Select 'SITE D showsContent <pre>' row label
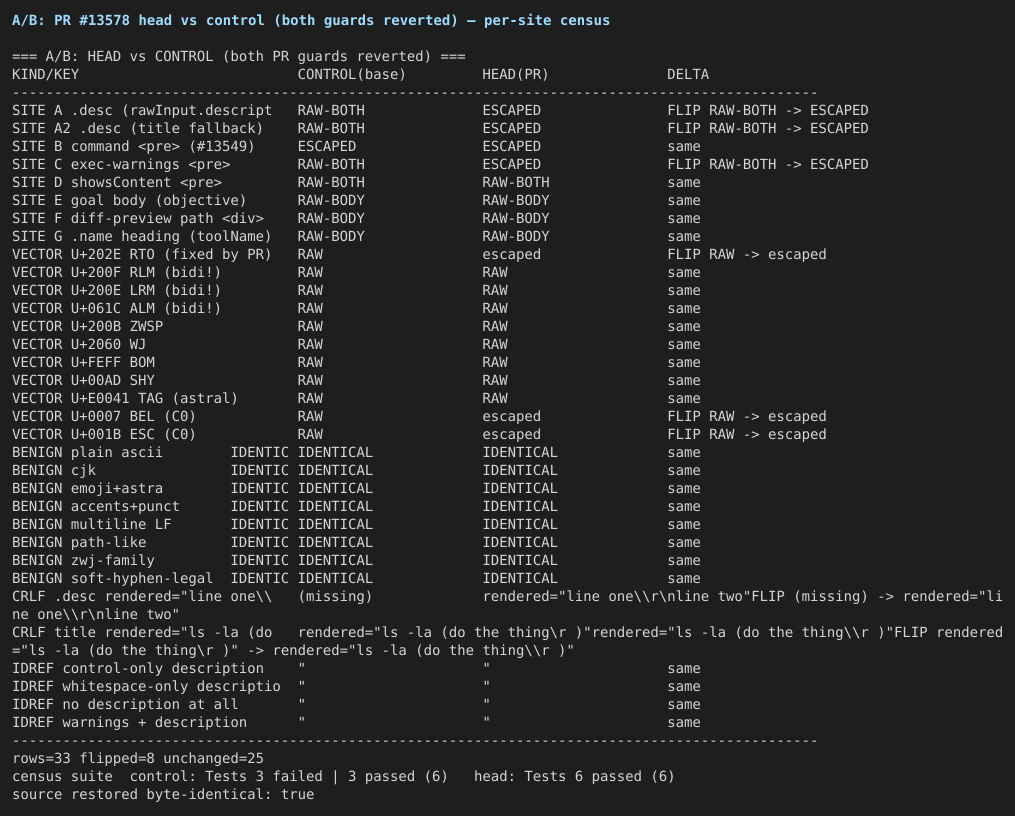1015x816 pixels. point(117,183)
